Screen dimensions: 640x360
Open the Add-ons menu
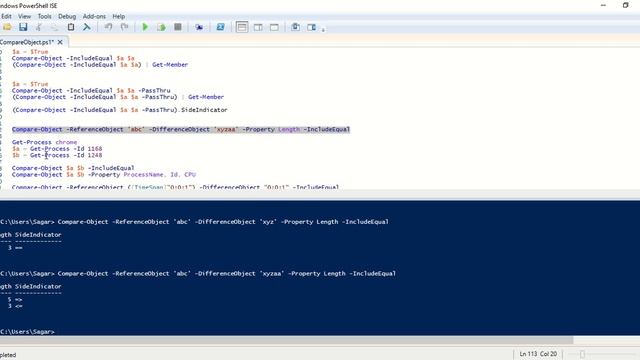94,16
